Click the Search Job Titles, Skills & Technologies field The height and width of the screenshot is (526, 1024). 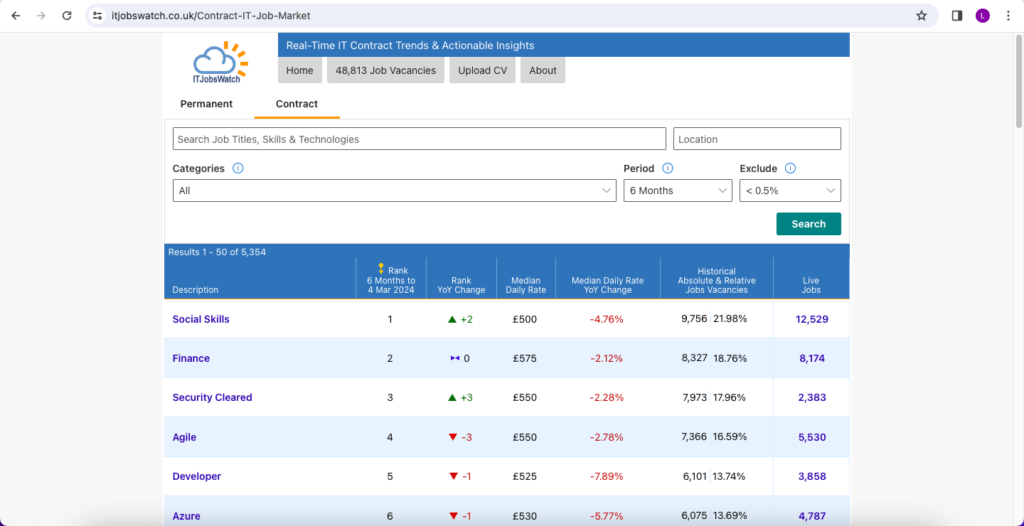pos(418,139)
